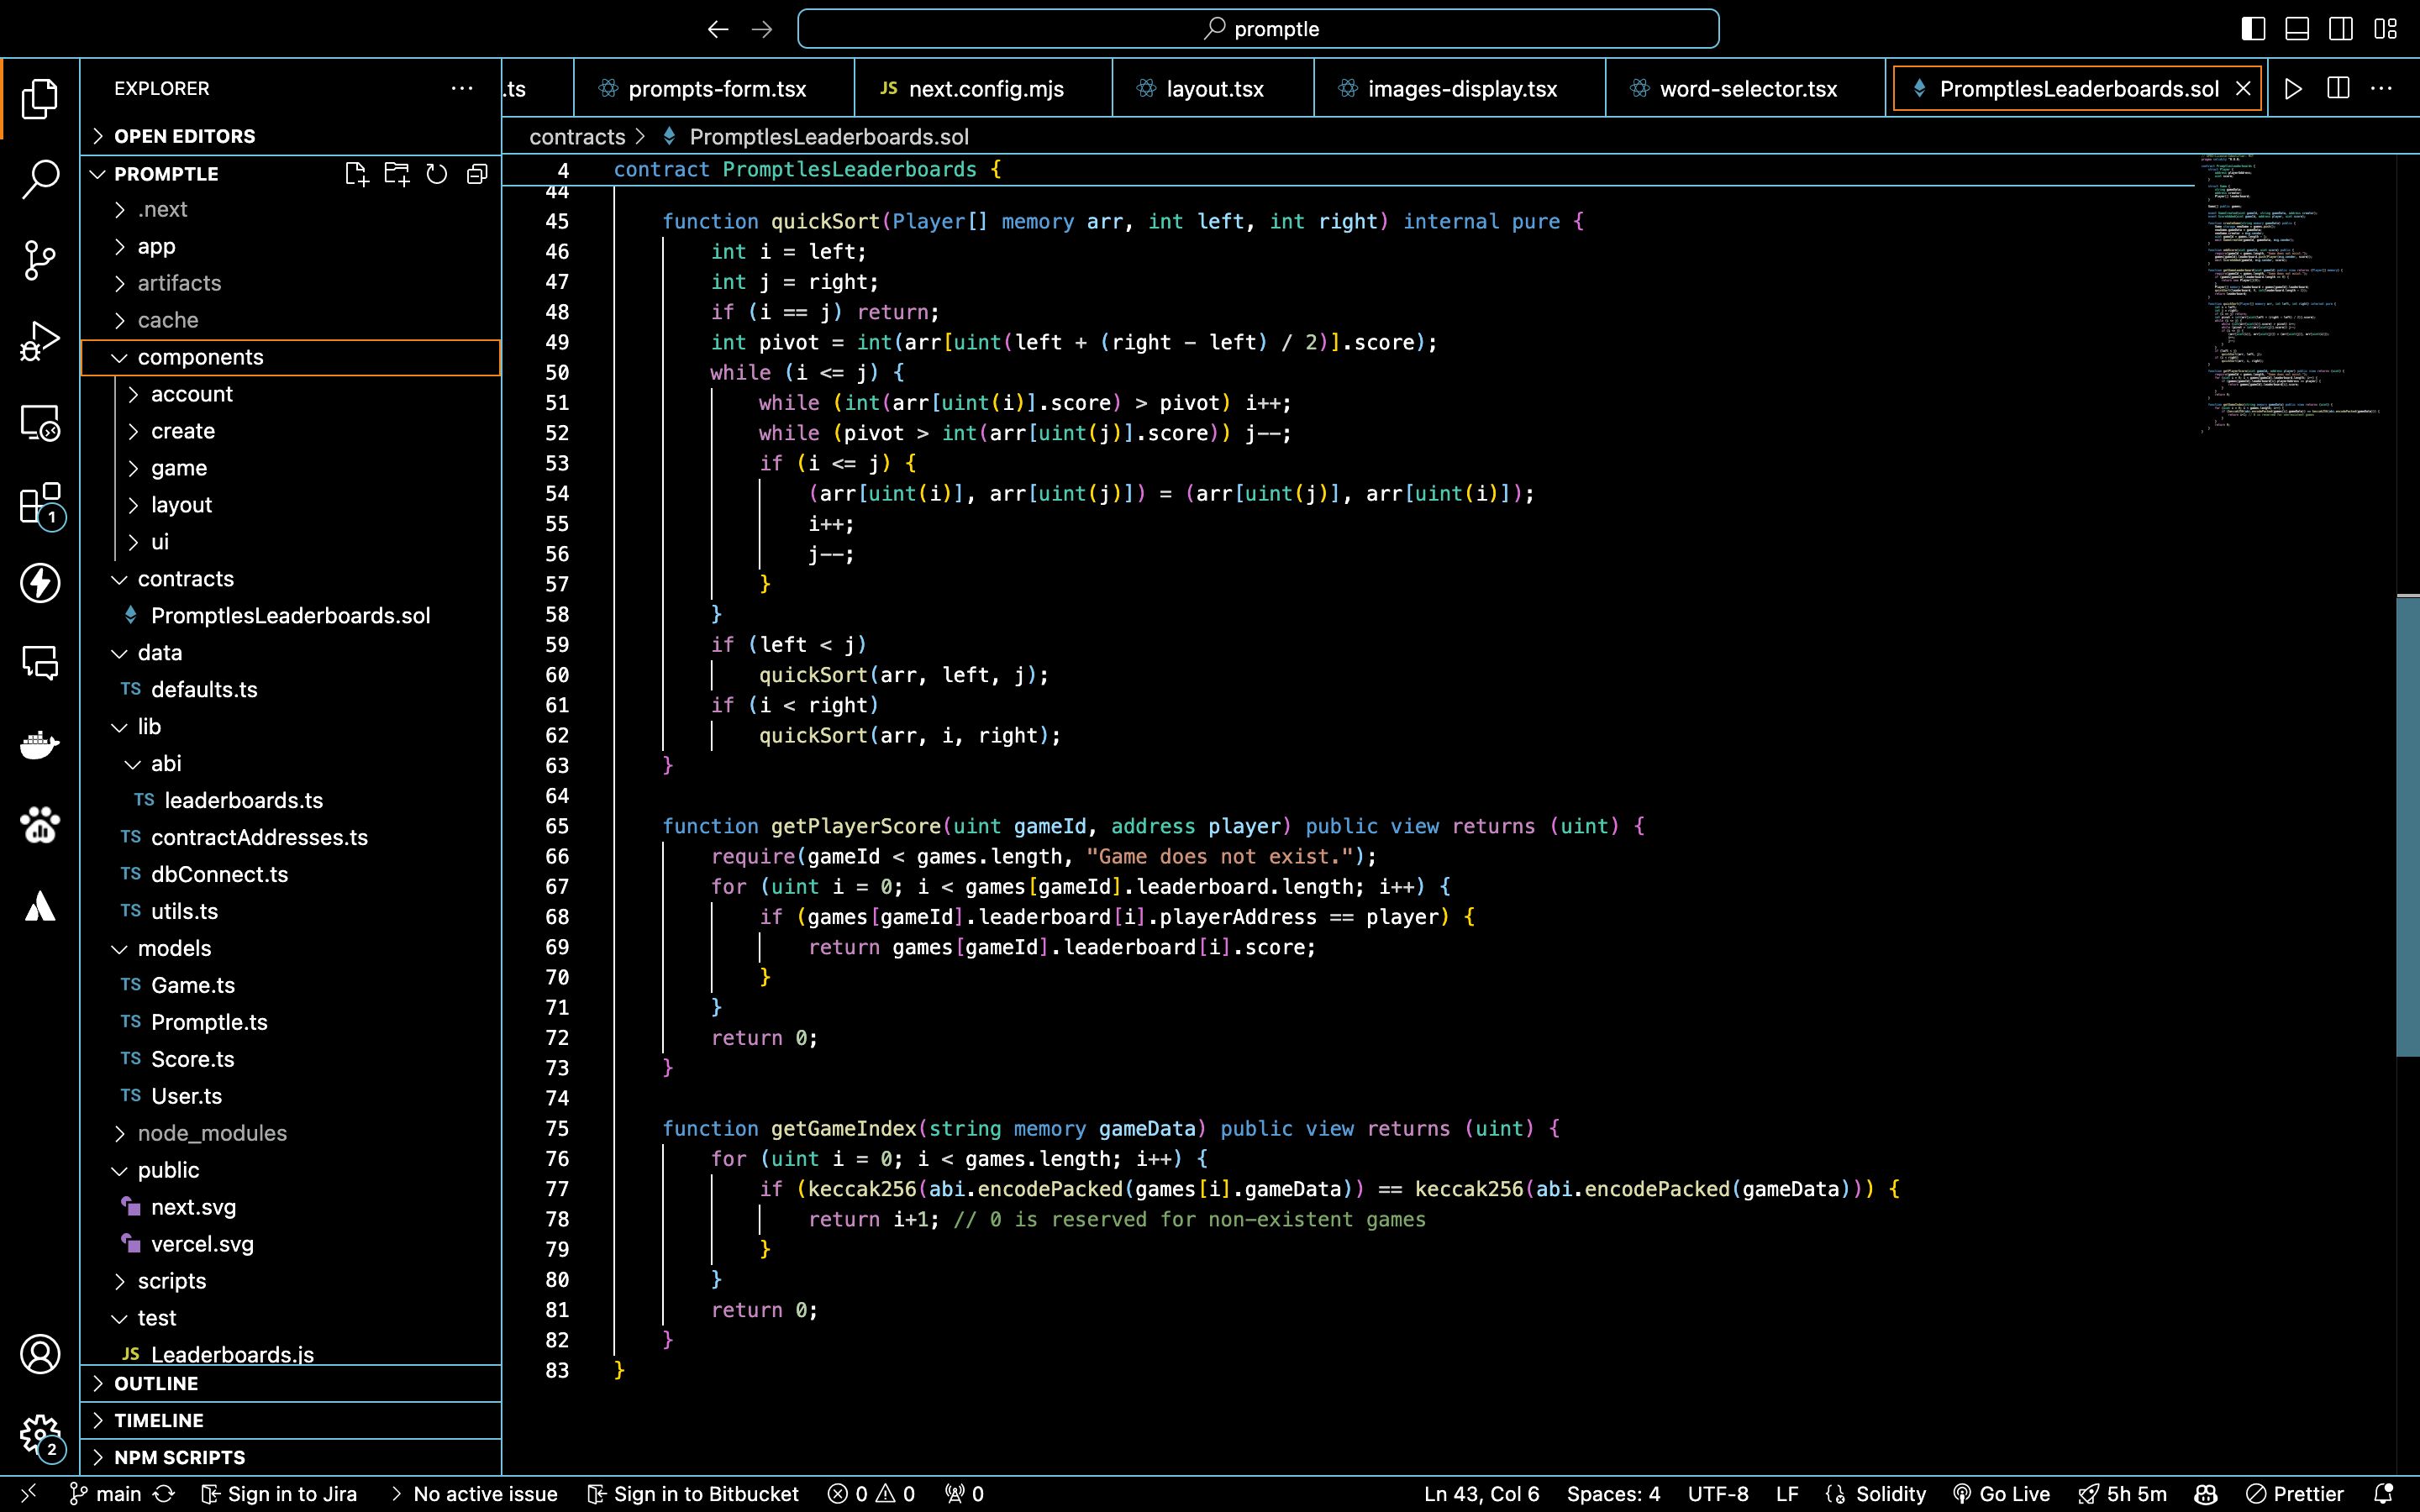Image resolution: width=2420 pixels, height=1512 pixels.
Task: Expand the Timeline section
Action: pyautogui.click(x=291, y=1420)
